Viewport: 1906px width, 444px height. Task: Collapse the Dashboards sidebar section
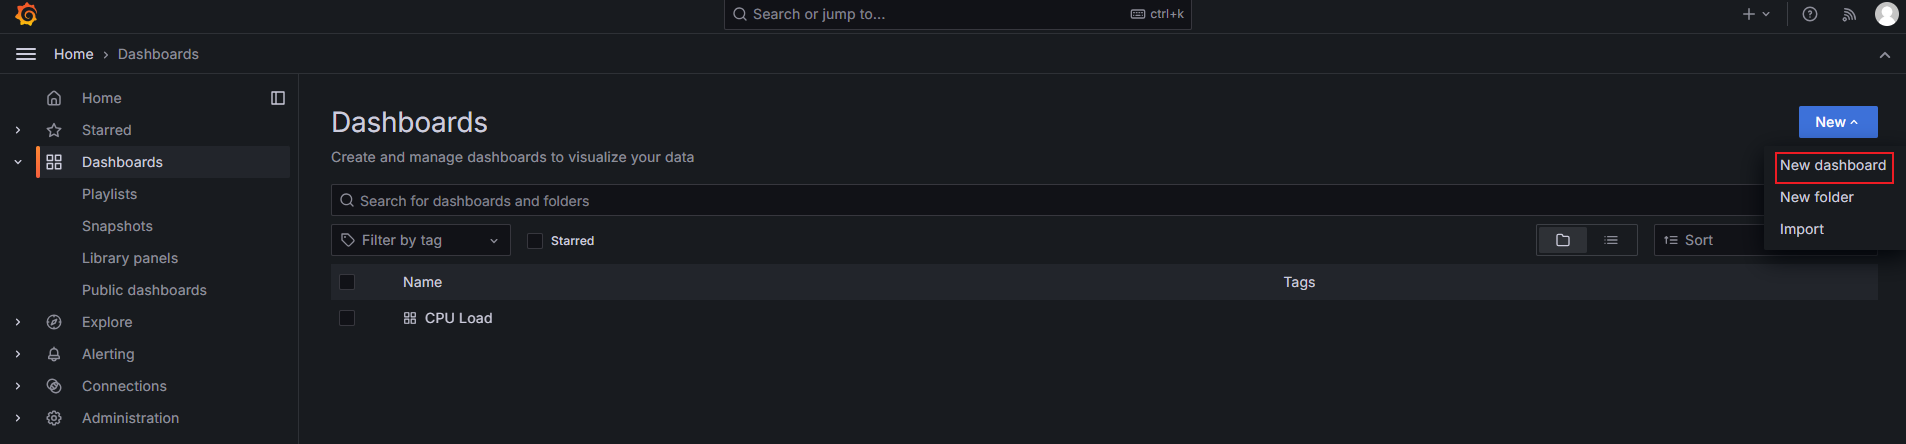point(18,162)
